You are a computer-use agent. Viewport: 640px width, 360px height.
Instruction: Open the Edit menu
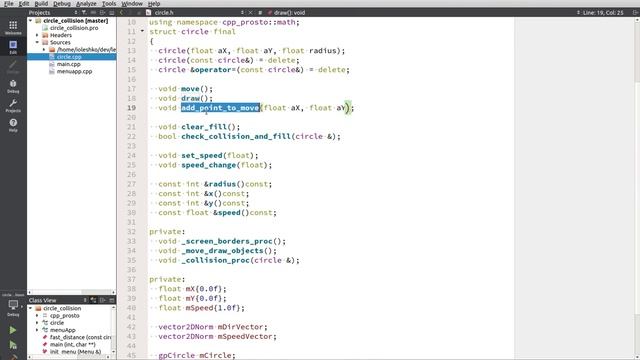tap(24, 3)
